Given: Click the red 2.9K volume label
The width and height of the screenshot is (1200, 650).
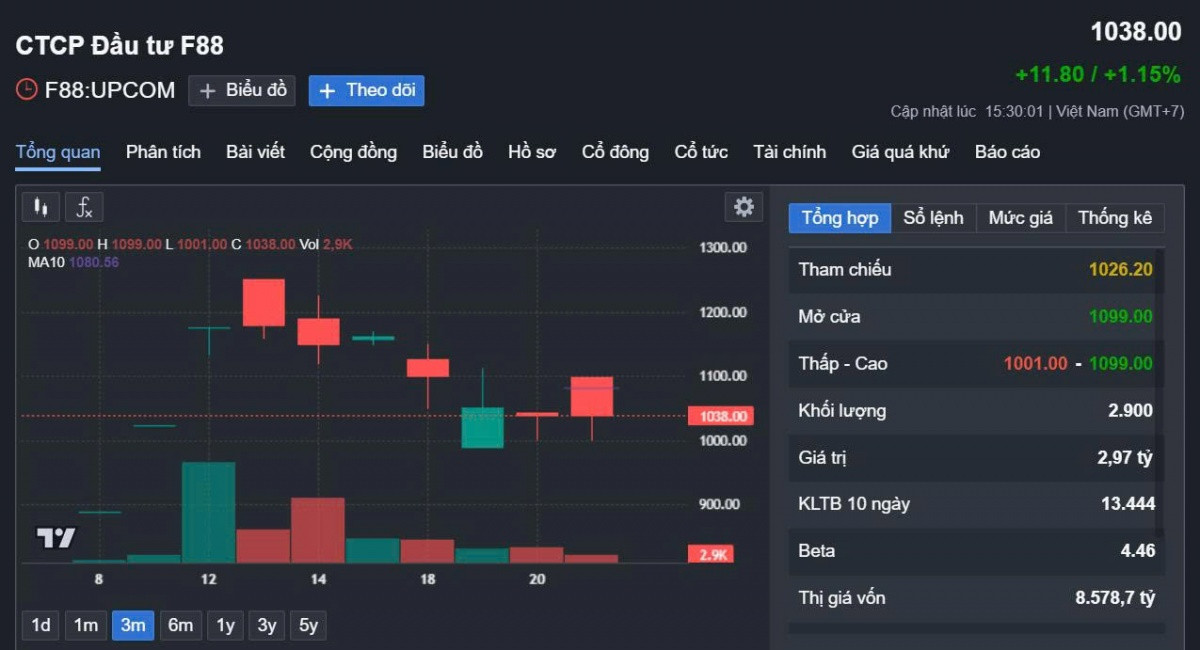Looking at the screenshot, I should coord(711,554).
